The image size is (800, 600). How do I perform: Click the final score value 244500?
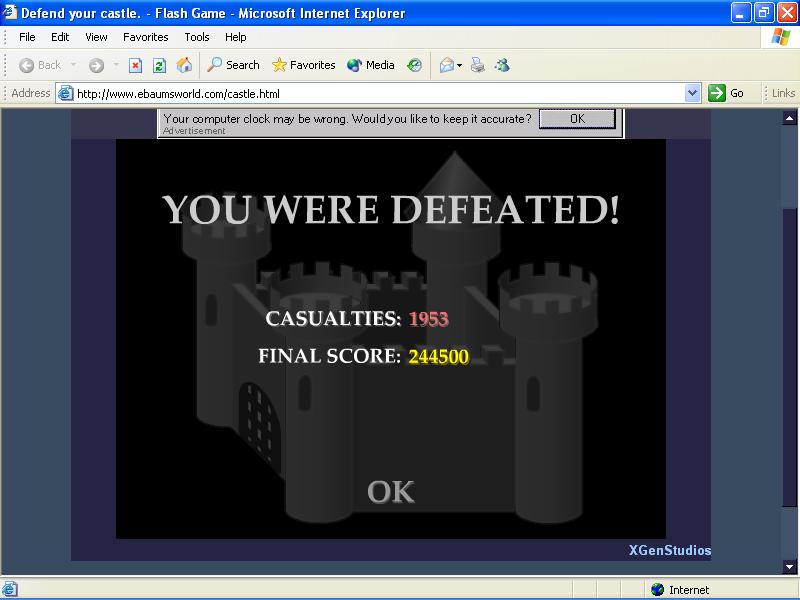coord(438,356)
